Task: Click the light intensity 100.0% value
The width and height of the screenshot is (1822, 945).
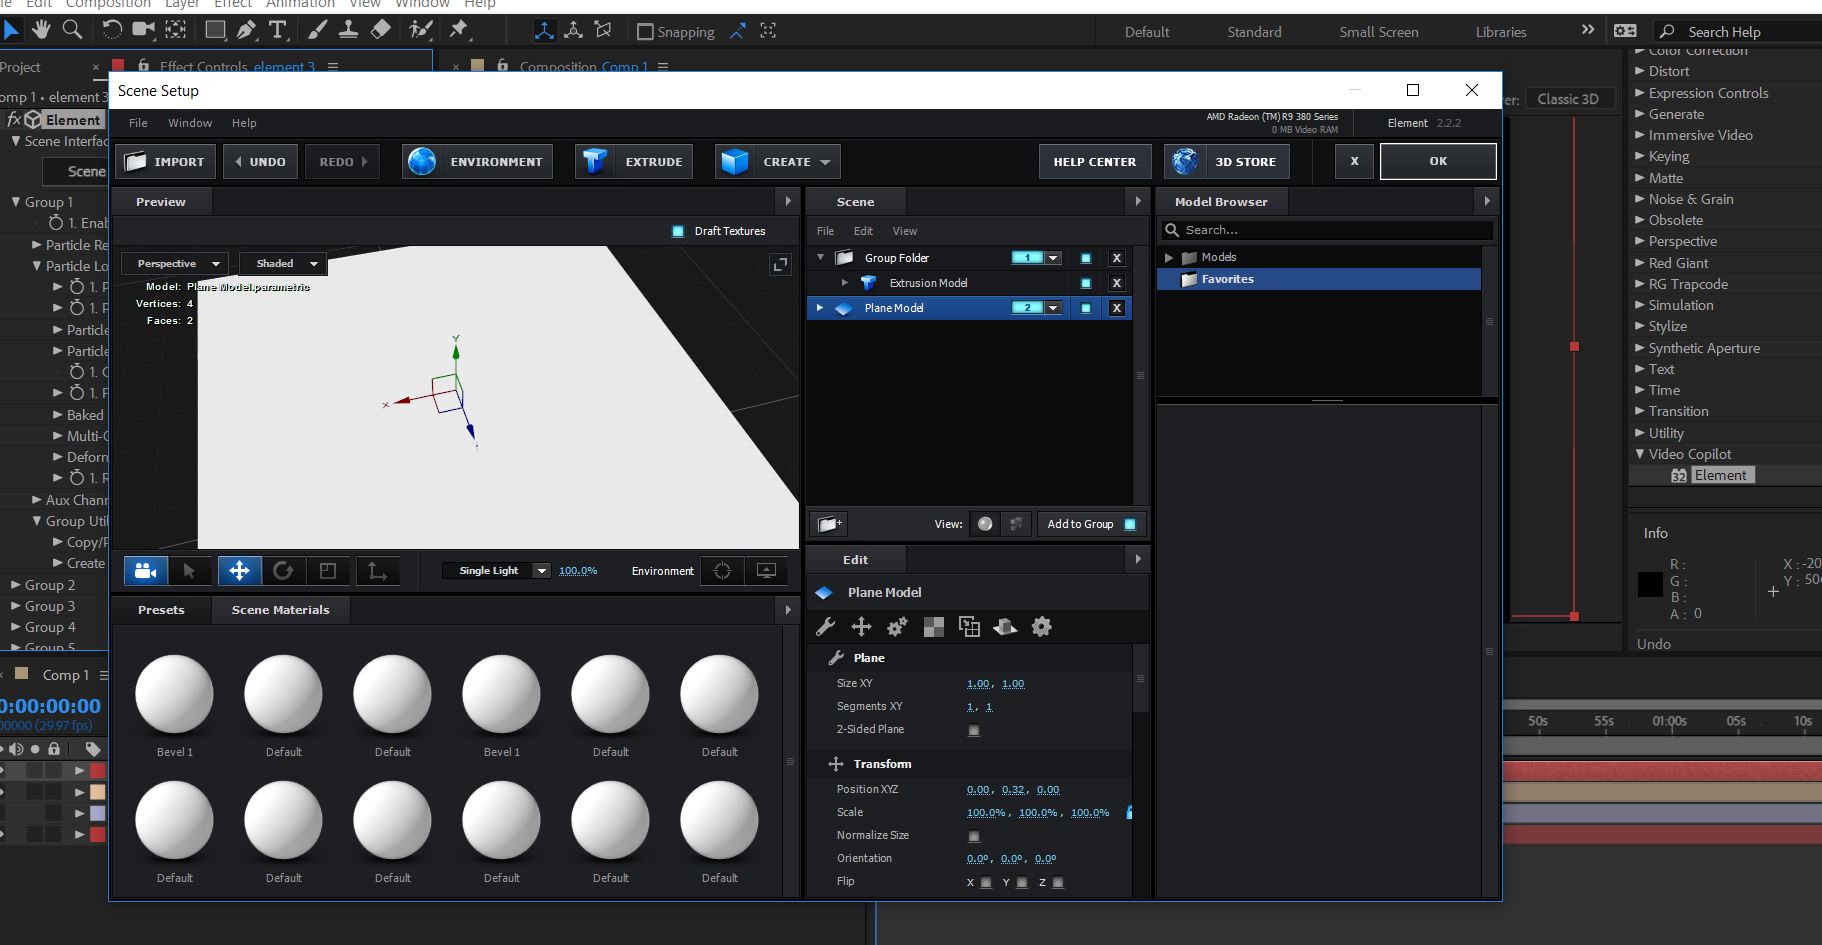Action: tap(578, 571)
